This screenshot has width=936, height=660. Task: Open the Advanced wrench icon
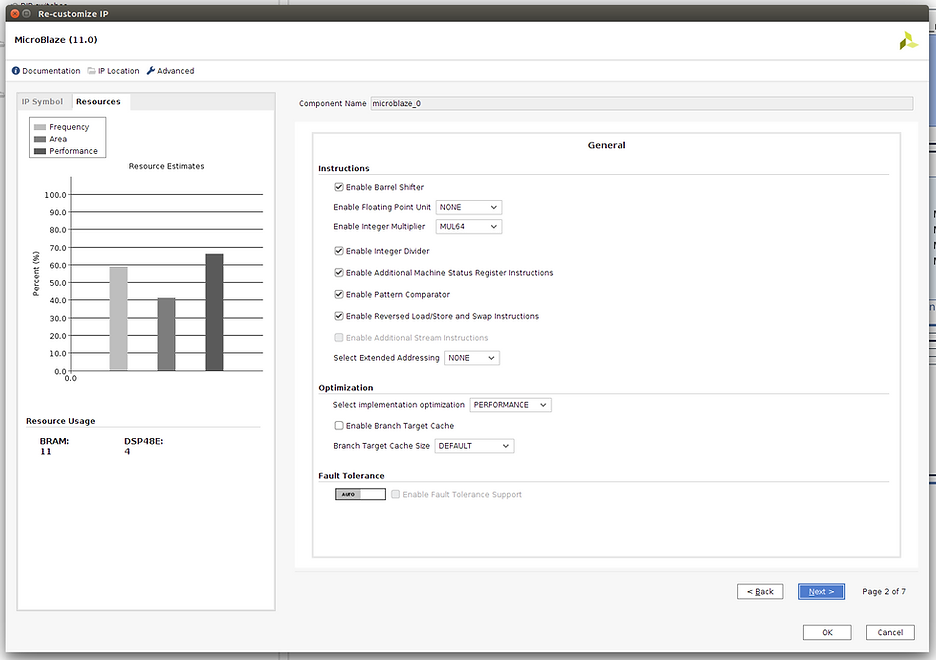click(151, 71)
